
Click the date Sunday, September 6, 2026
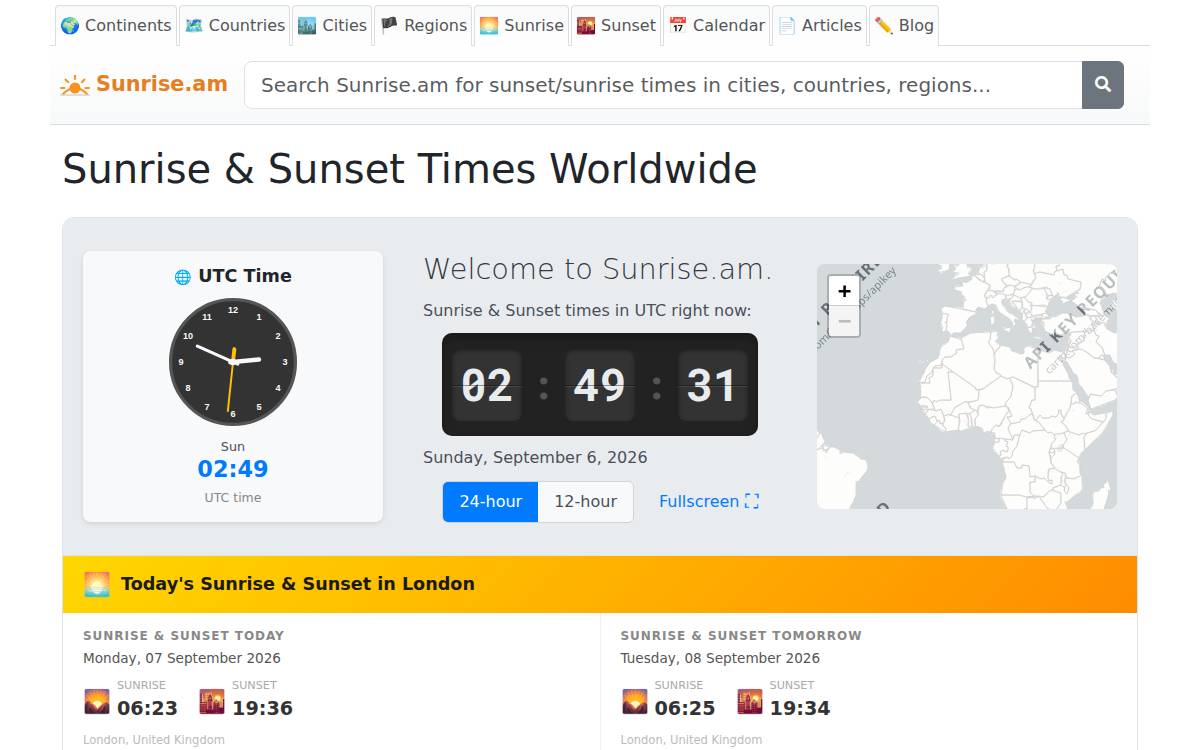pyautogui.click(x=535, y=458)
